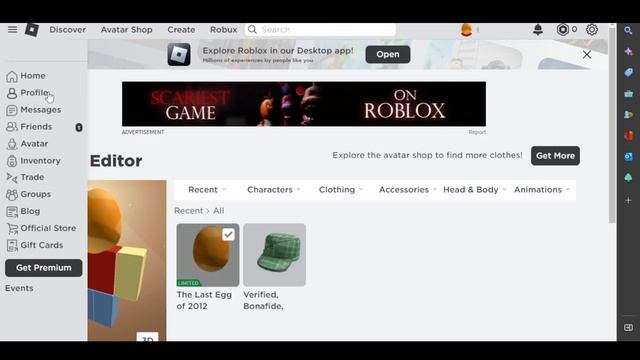Open the browser sidebar Outlook icon
This screenshot has height=360, width=640.
click(x=628, y=156)
